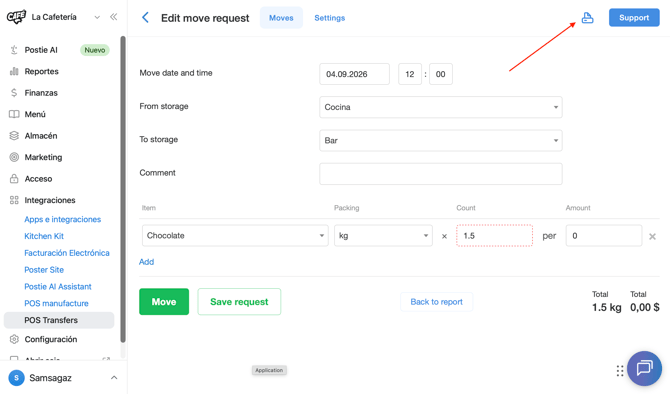
Task: Click the Comment text field
Action: [x=441, y=173]
